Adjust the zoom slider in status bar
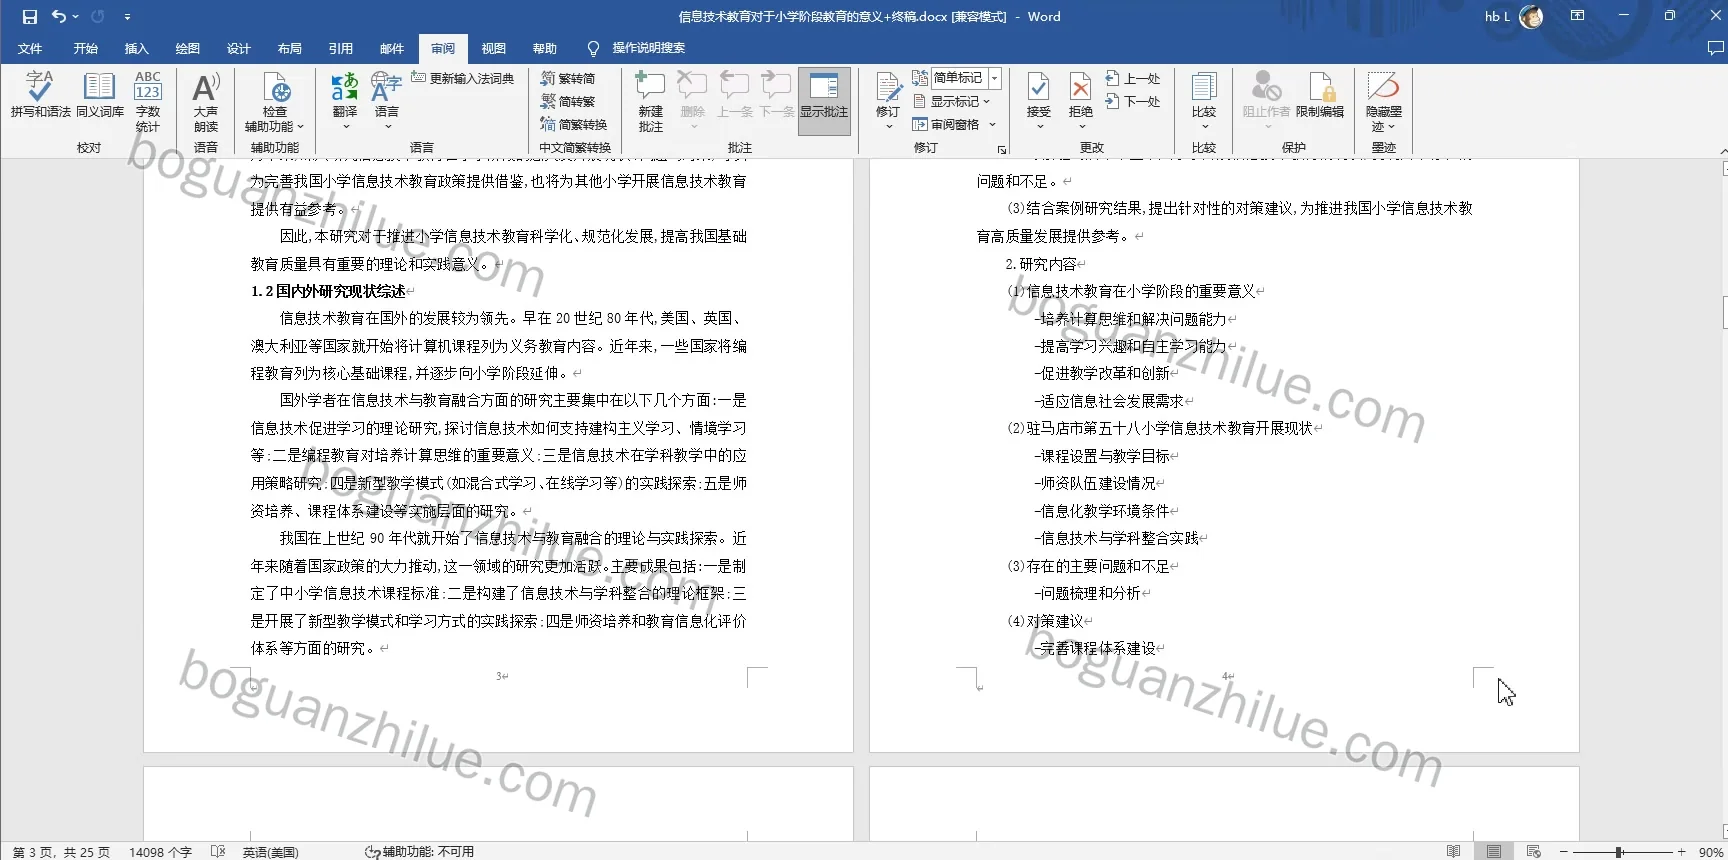 1618,852
